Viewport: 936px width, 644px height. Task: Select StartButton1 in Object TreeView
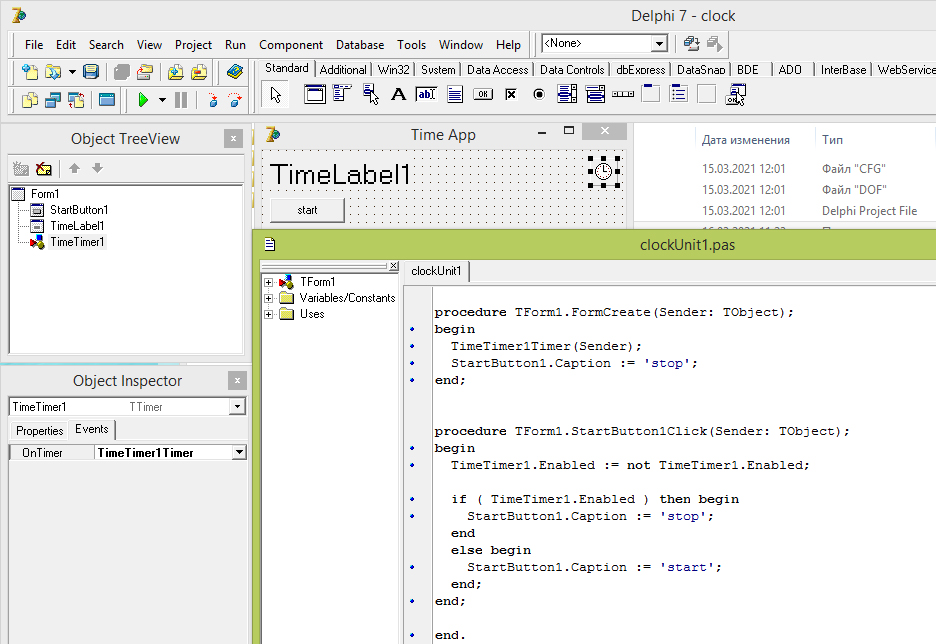coord(79,209)
